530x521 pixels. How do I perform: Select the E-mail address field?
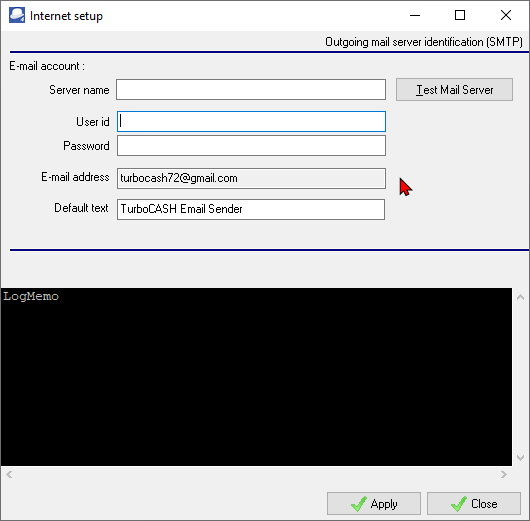(x=251, y=178)
